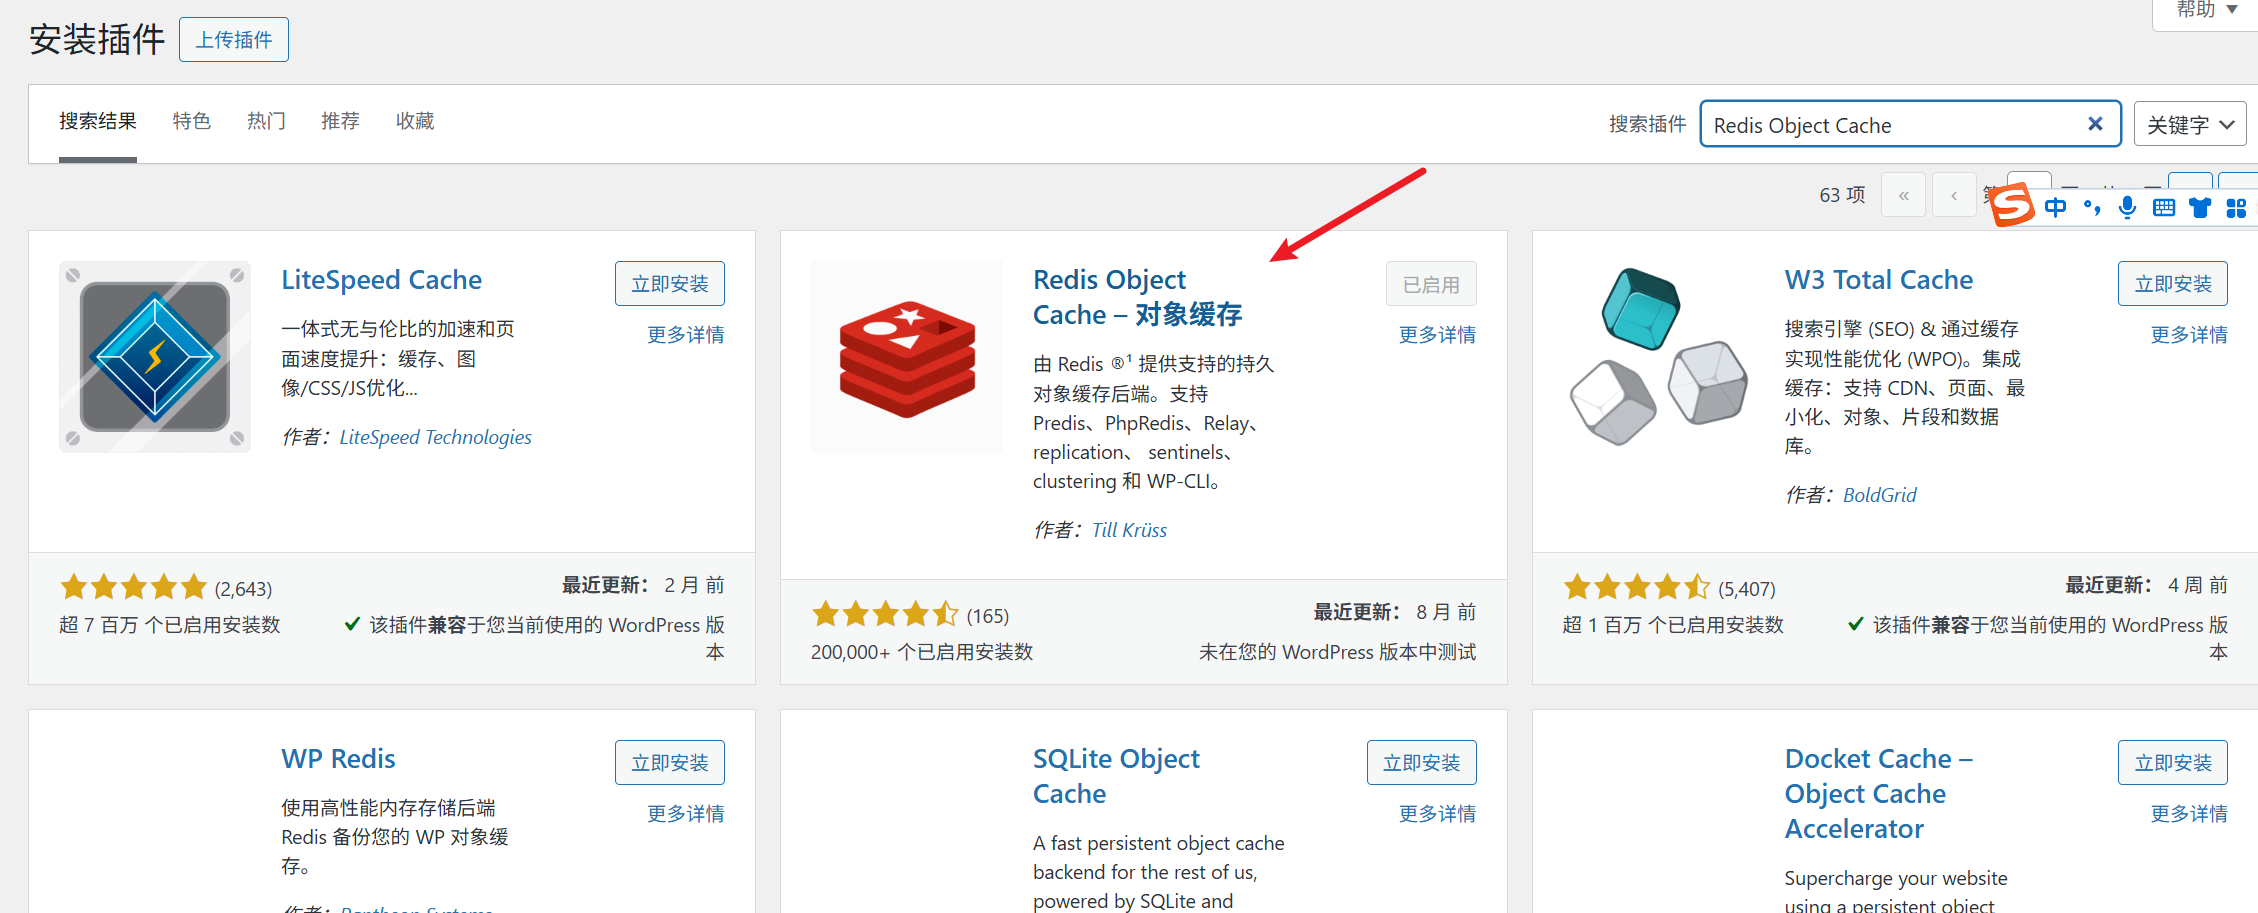
Task: Click the LiteSpeed Cache plugin icon
Action: click(155, 357)
